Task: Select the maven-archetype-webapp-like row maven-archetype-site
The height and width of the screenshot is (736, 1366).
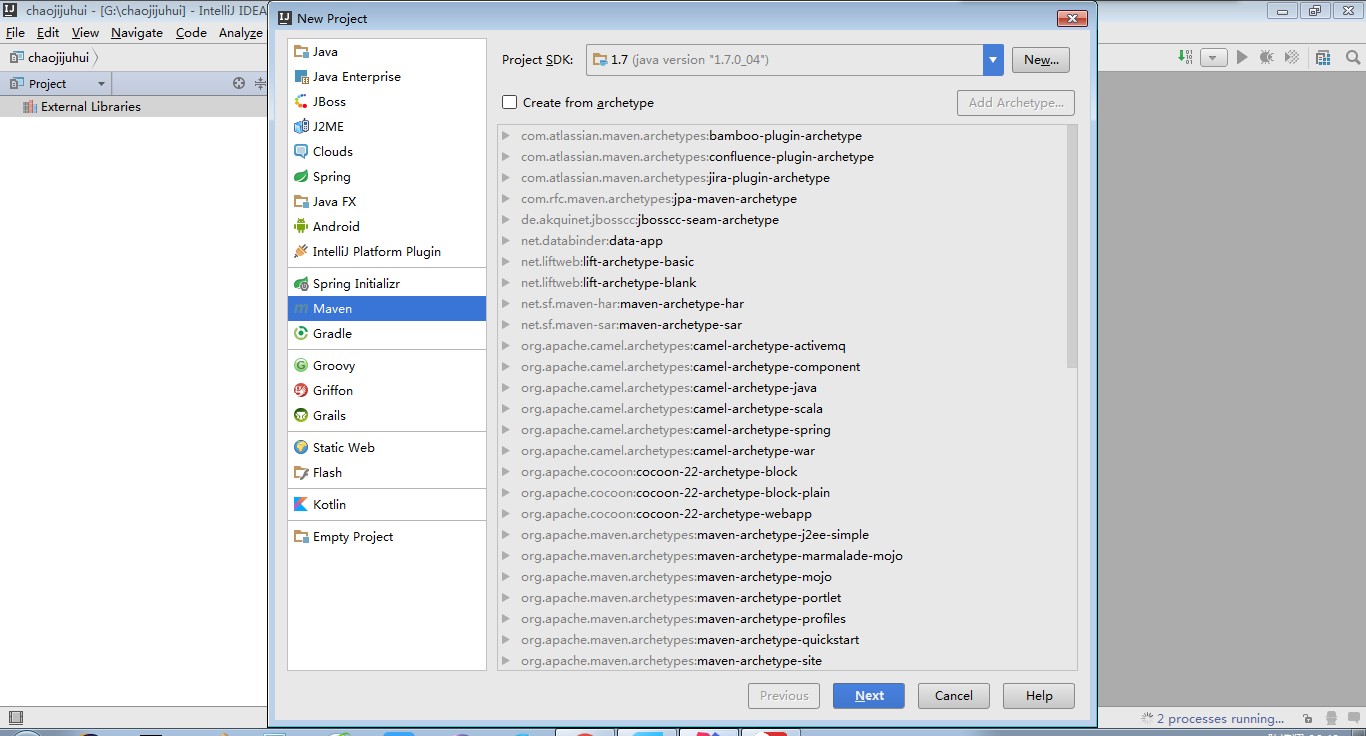Action: click(x=782, y=661)
